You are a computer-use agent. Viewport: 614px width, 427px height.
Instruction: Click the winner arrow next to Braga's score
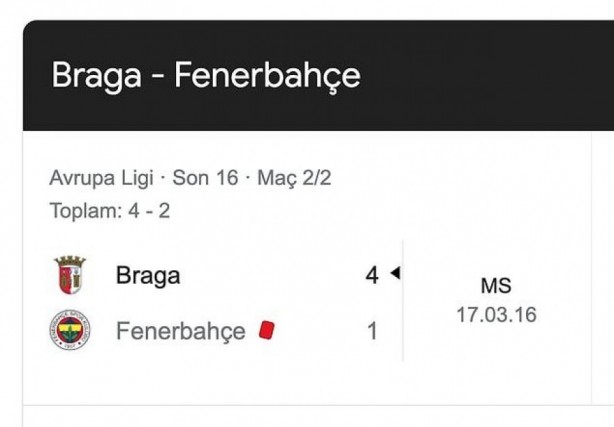pyautogui.click(x=394, y=274)
